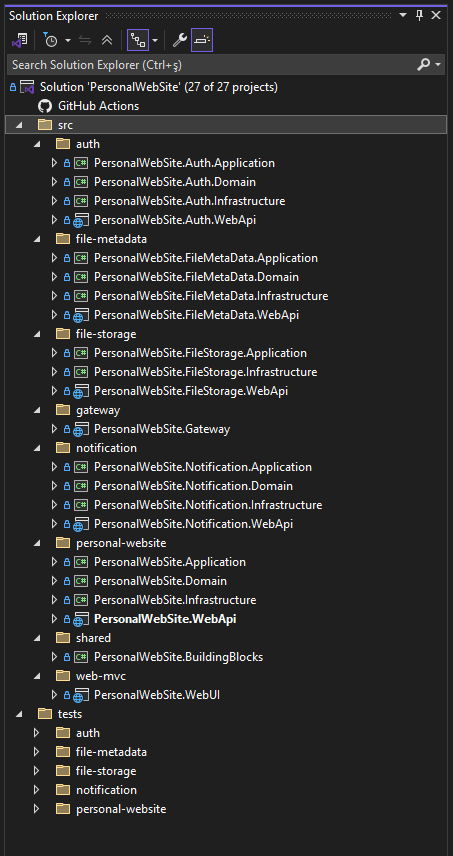Click web icon of PersonalWebSite.FileStorage.WebApi

tap(81, 391)
